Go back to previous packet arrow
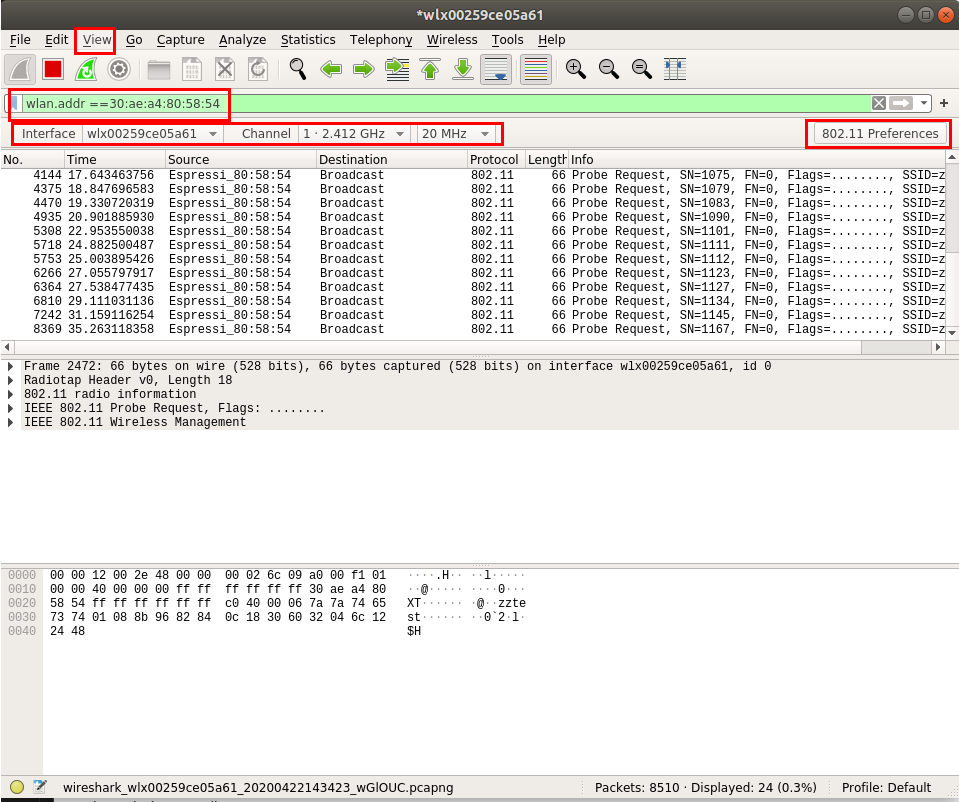 (331, 69)
